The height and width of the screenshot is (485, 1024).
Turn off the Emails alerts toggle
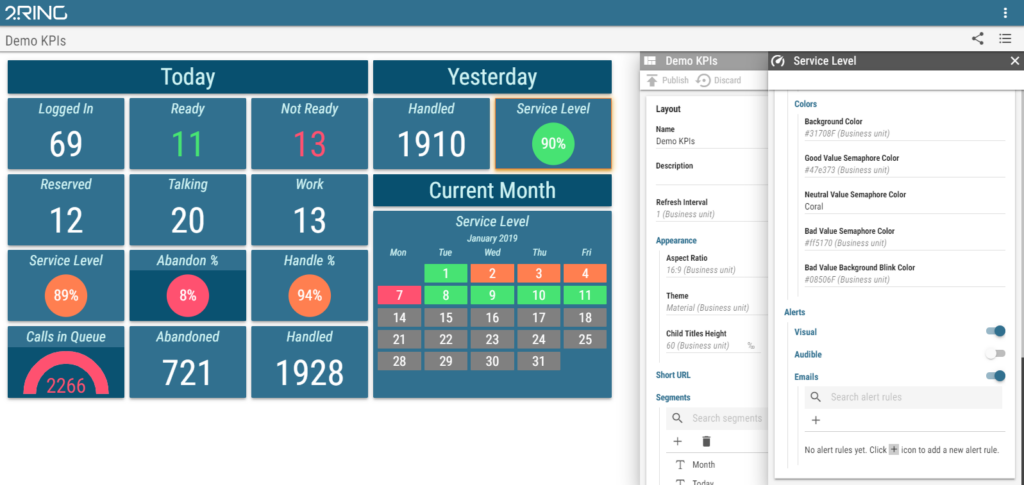994,376
